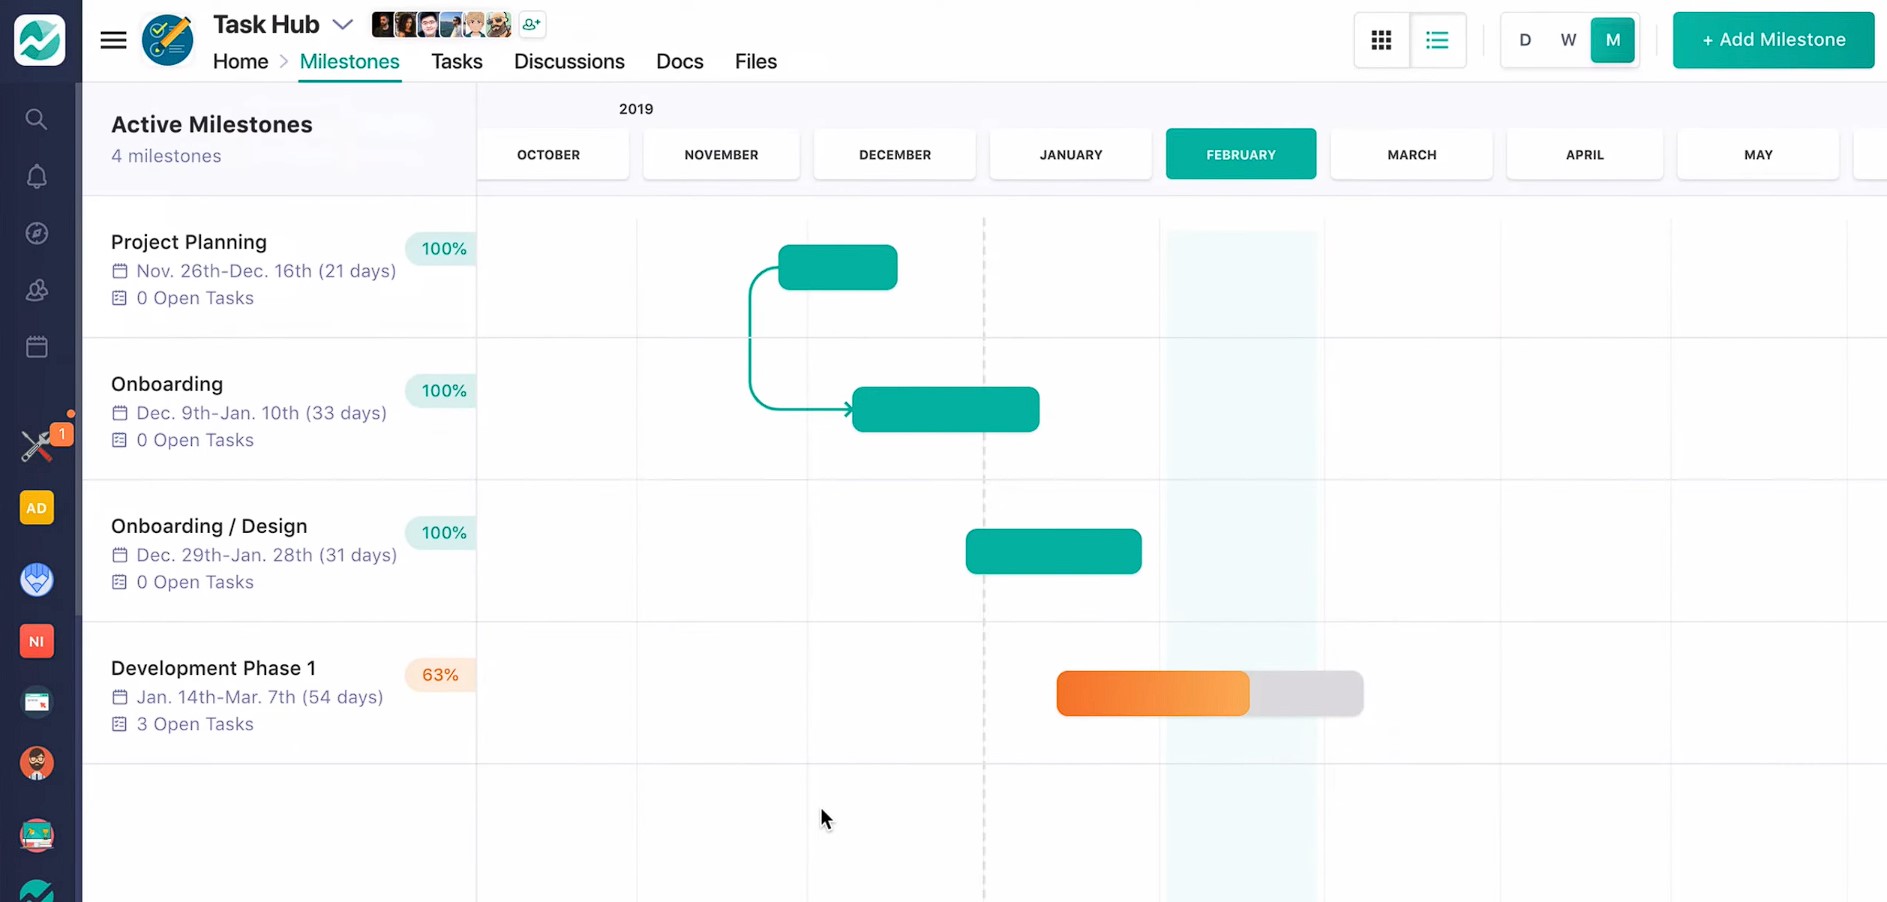1887x902 pixels.
Task: Click tasks icon beside Development Phase 1 open tasks
Action: [119, 724]
